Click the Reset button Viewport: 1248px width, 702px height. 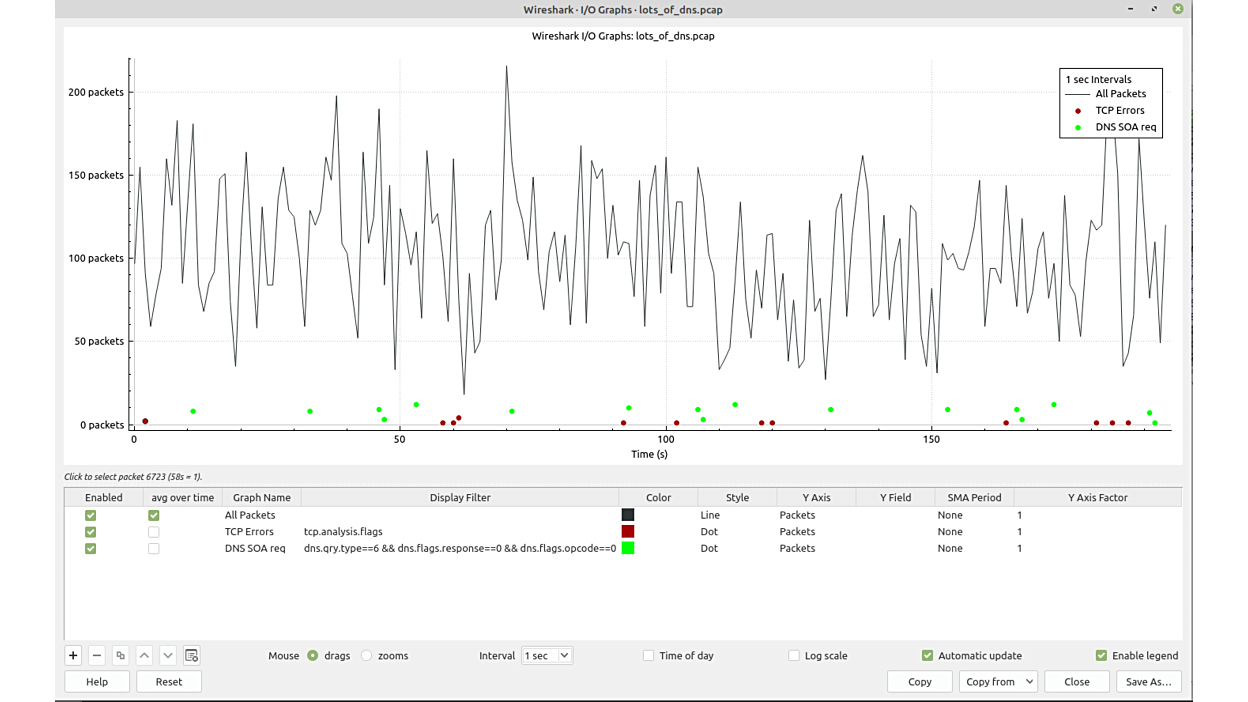168,682
